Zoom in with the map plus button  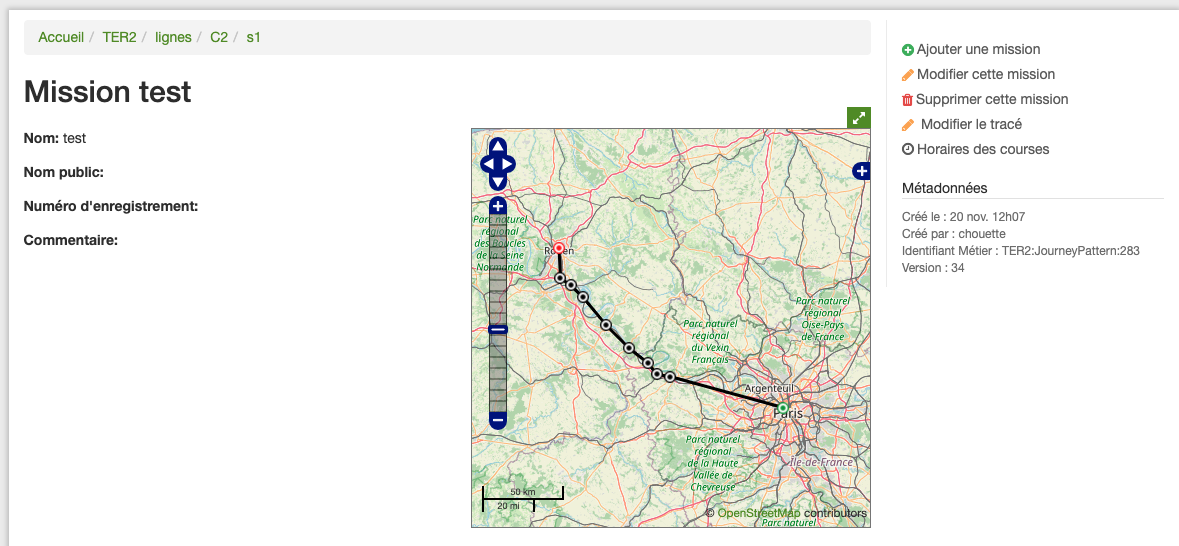498,206
